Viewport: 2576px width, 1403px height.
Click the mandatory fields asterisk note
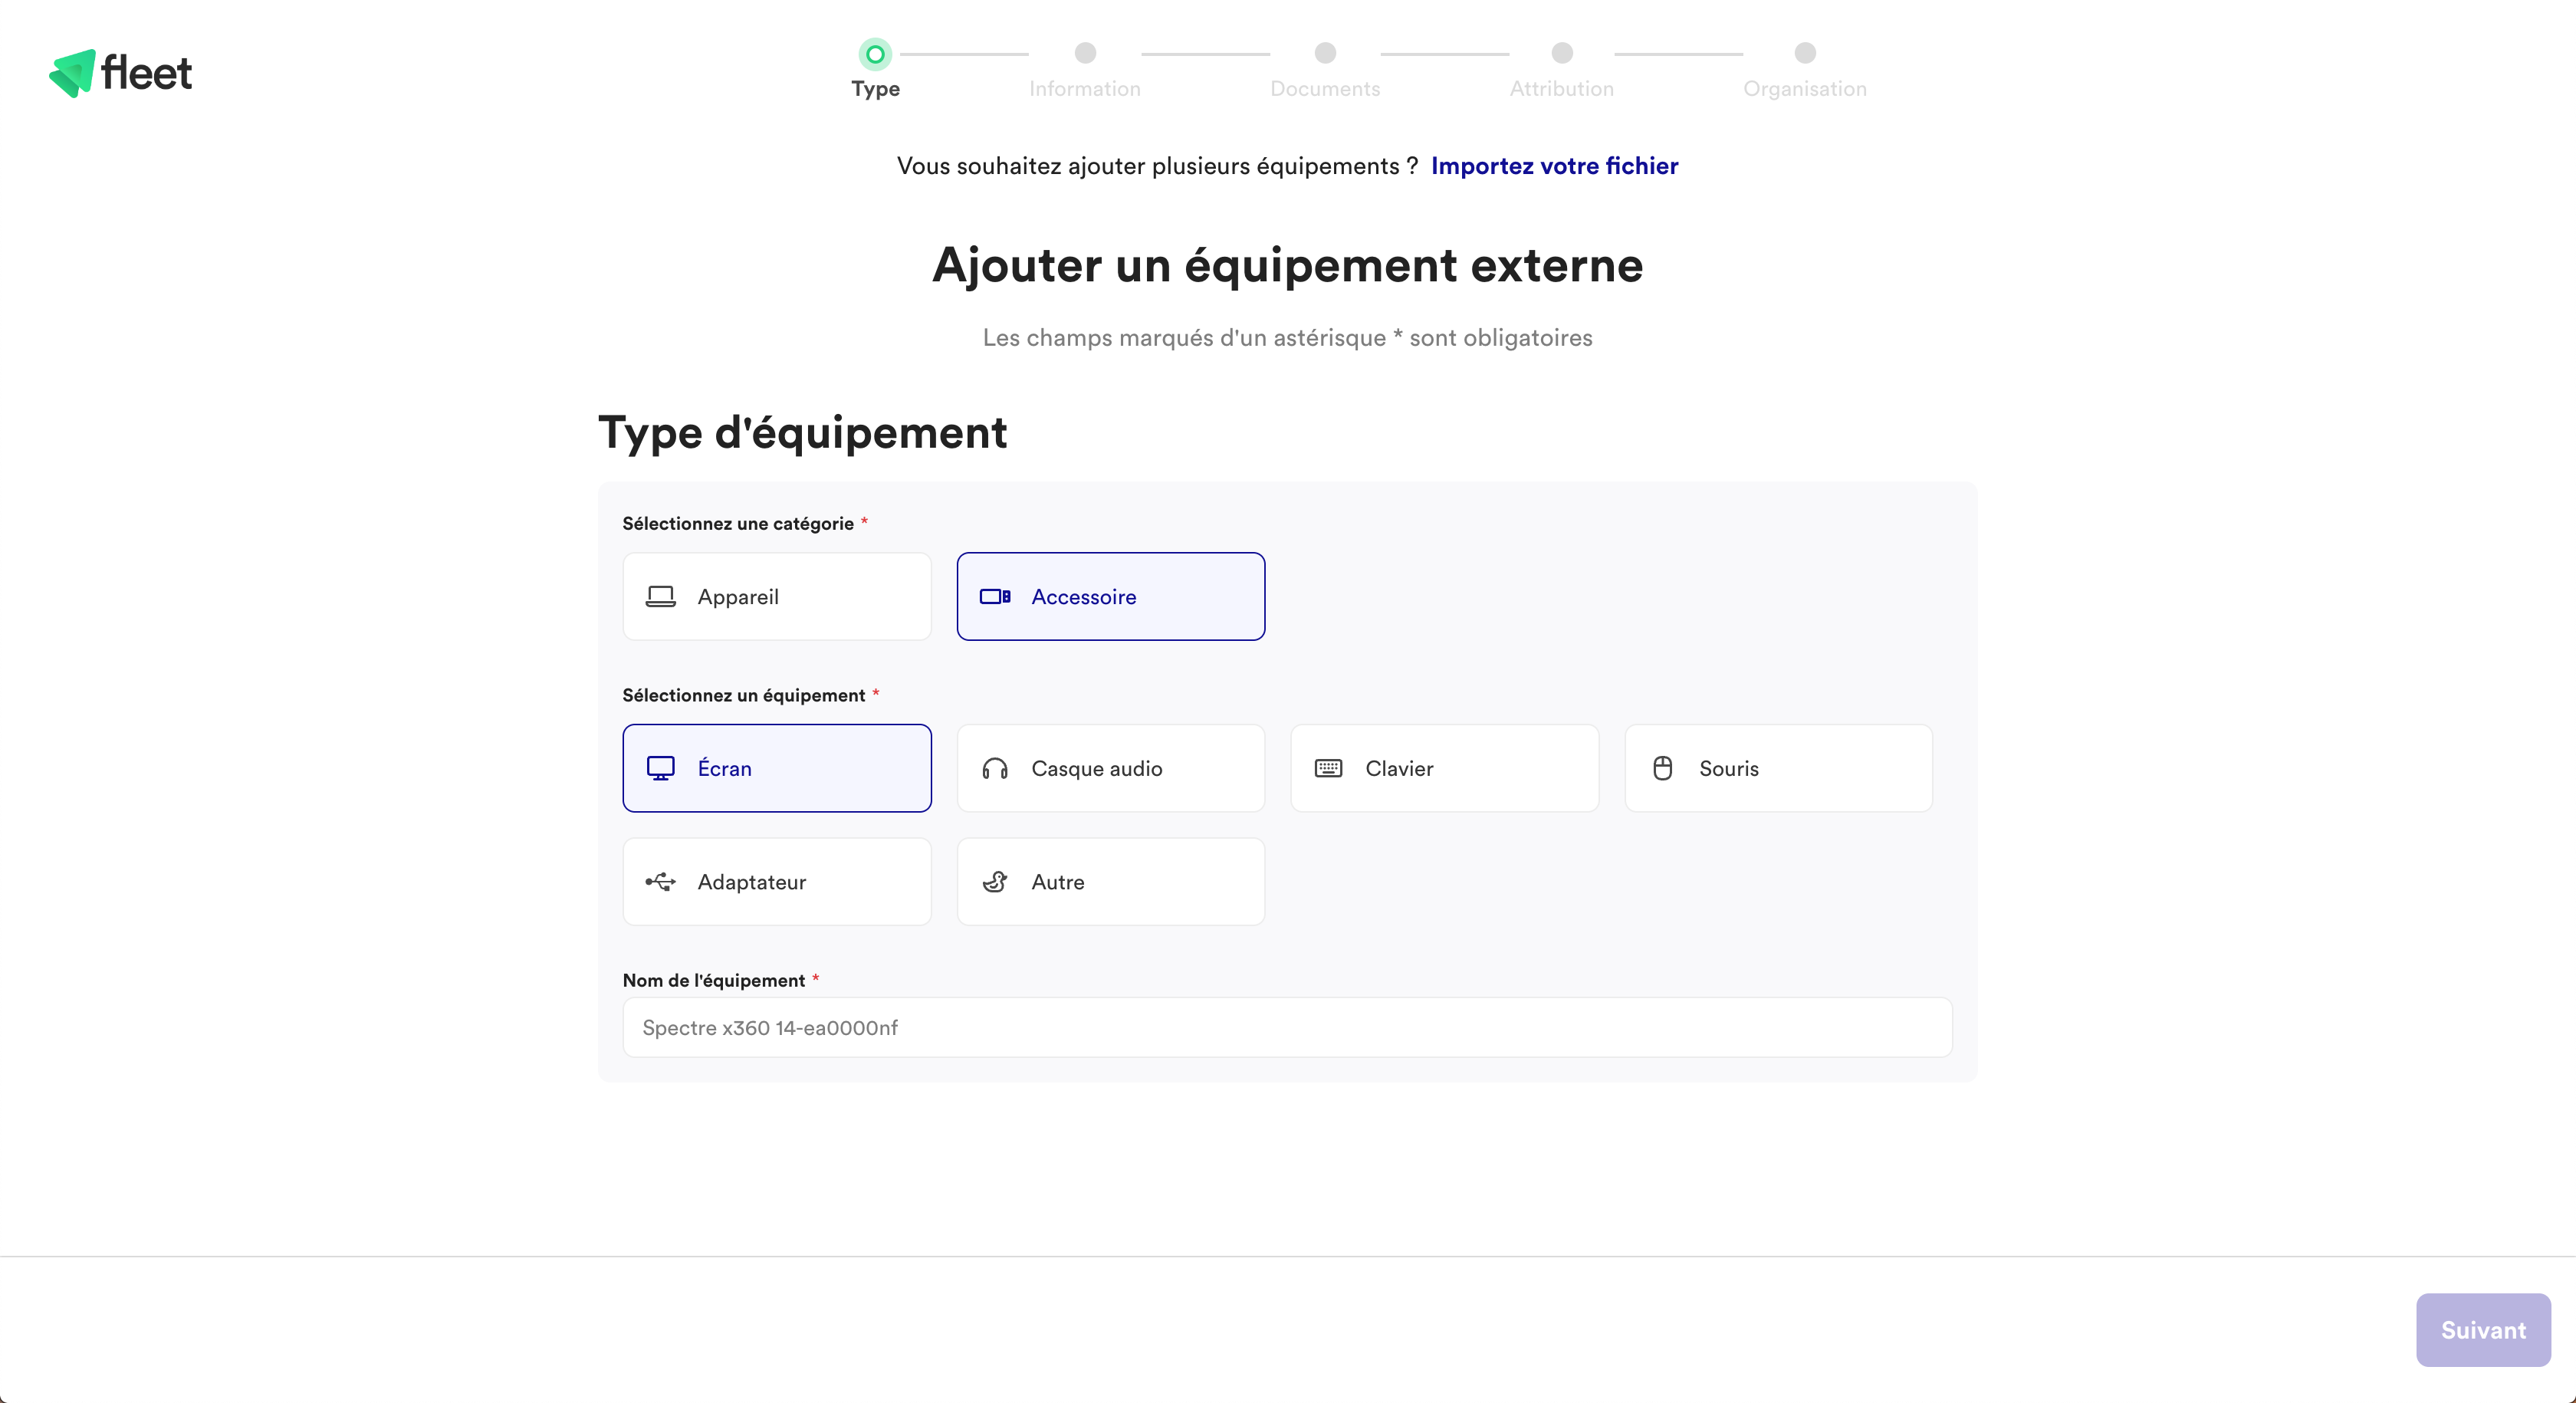1288,338
